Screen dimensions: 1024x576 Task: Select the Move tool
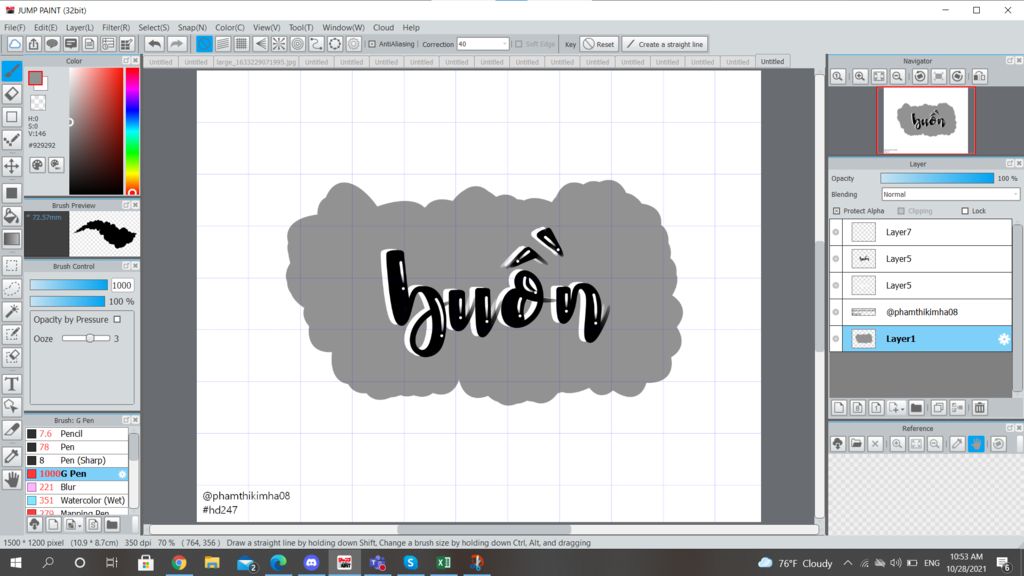(x=12, y=166)
